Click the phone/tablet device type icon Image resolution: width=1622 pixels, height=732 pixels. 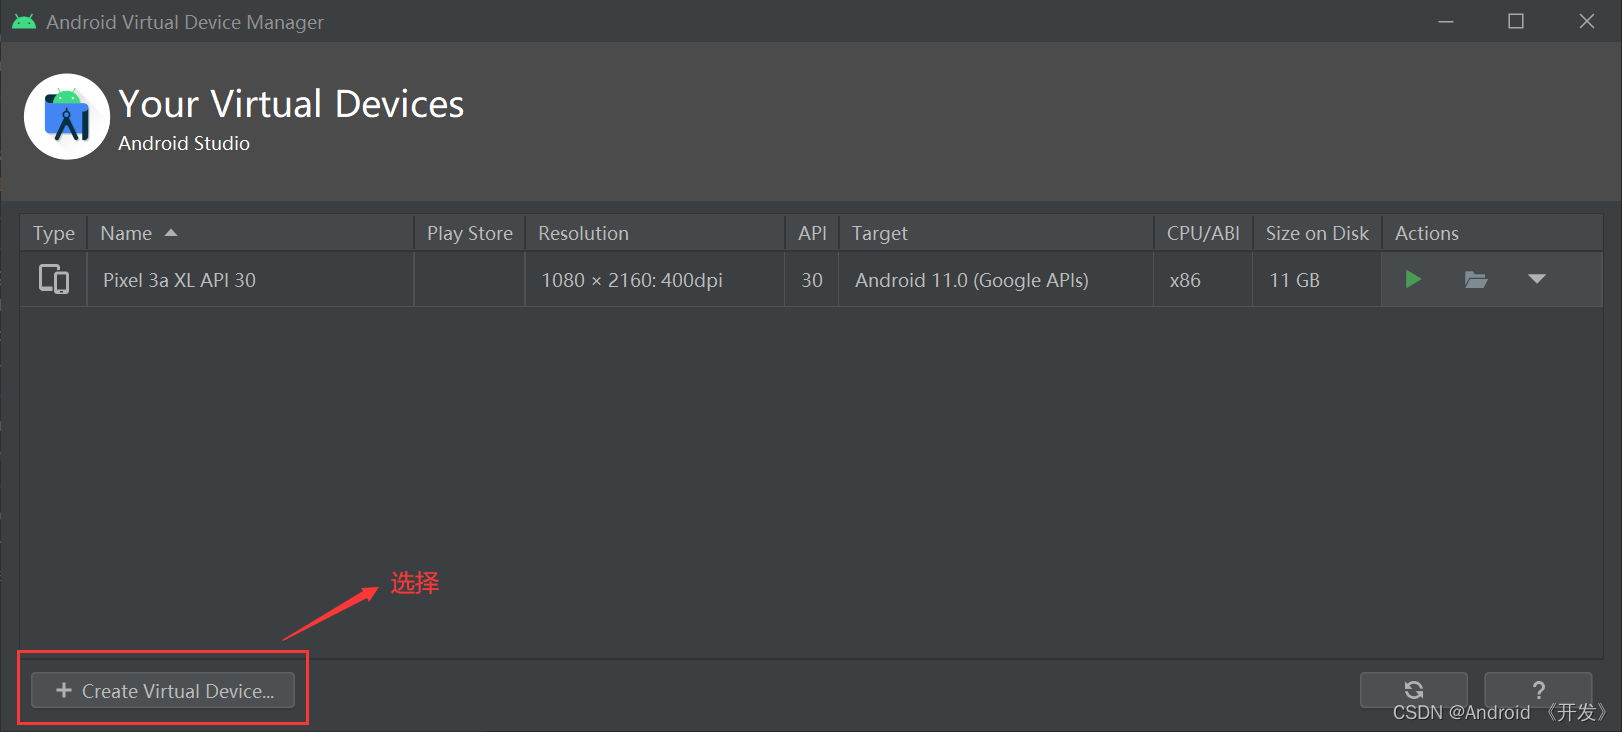54,279
